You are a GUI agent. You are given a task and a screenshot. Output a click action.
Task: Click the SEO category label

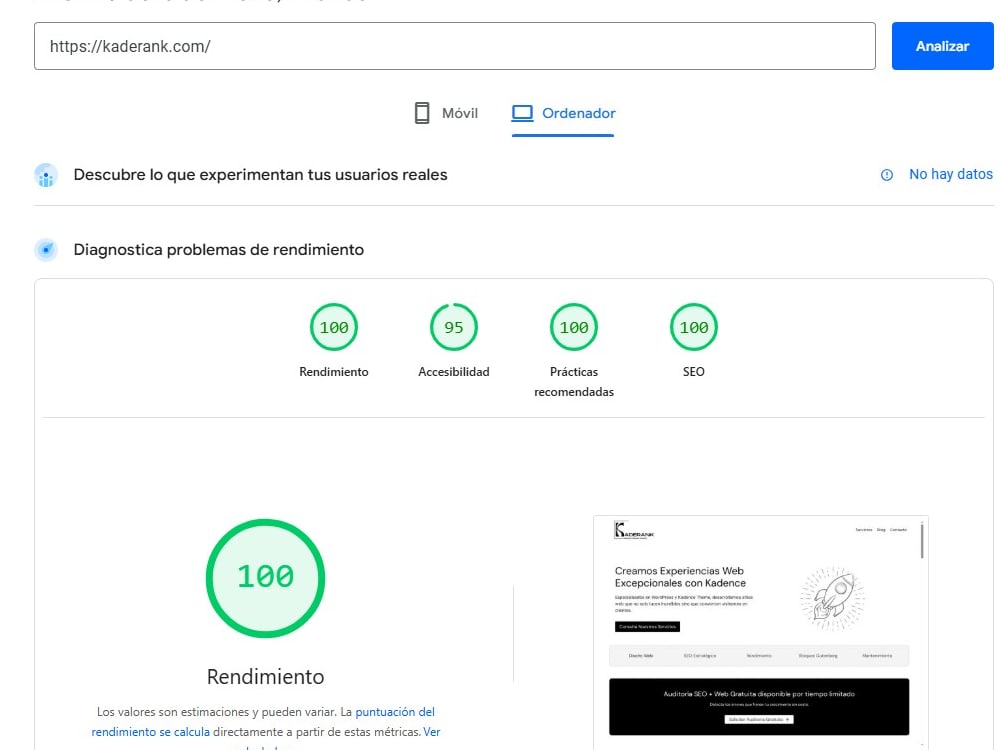(x=693, y=372)
